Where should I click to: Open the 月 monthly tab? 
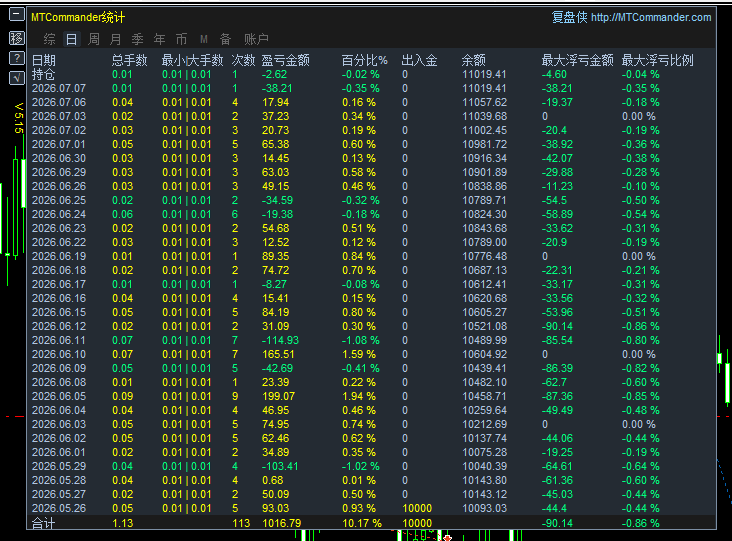(115, 39)
